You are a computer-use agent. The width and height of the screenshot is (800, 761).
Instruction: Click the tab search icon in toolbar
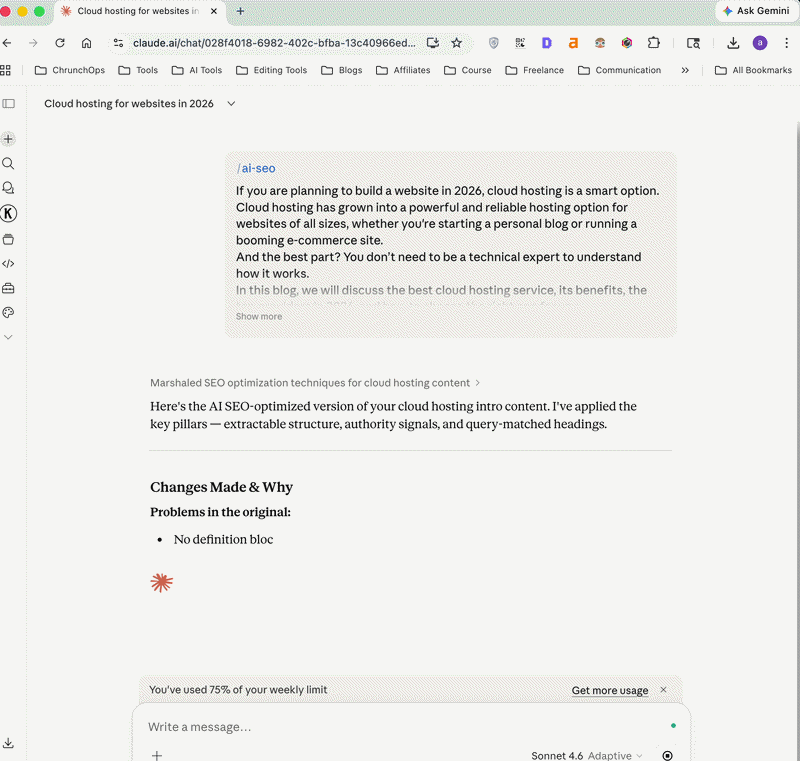pyautogui.click(x=693, y=43)
